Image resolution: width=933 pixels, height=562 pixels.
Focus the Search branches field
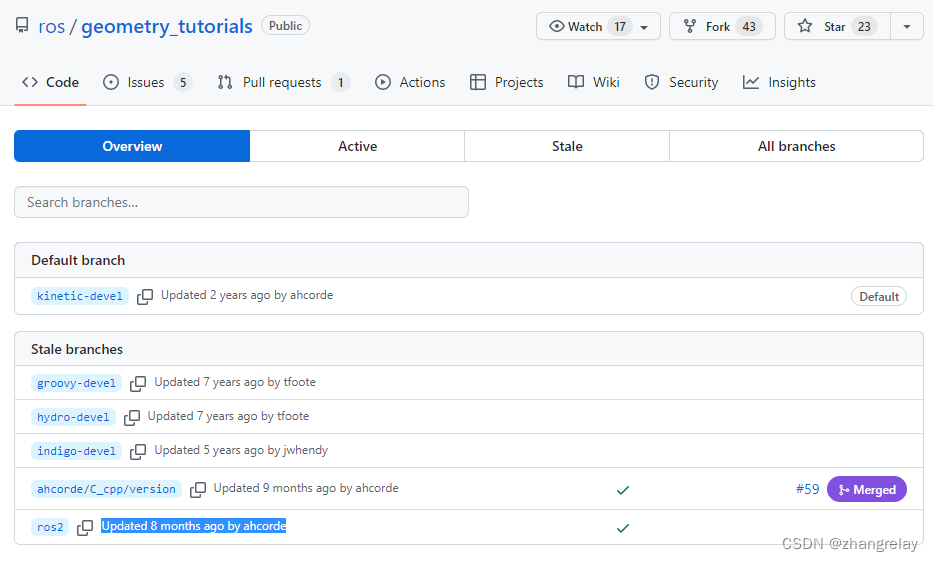[x=241, y=202]
